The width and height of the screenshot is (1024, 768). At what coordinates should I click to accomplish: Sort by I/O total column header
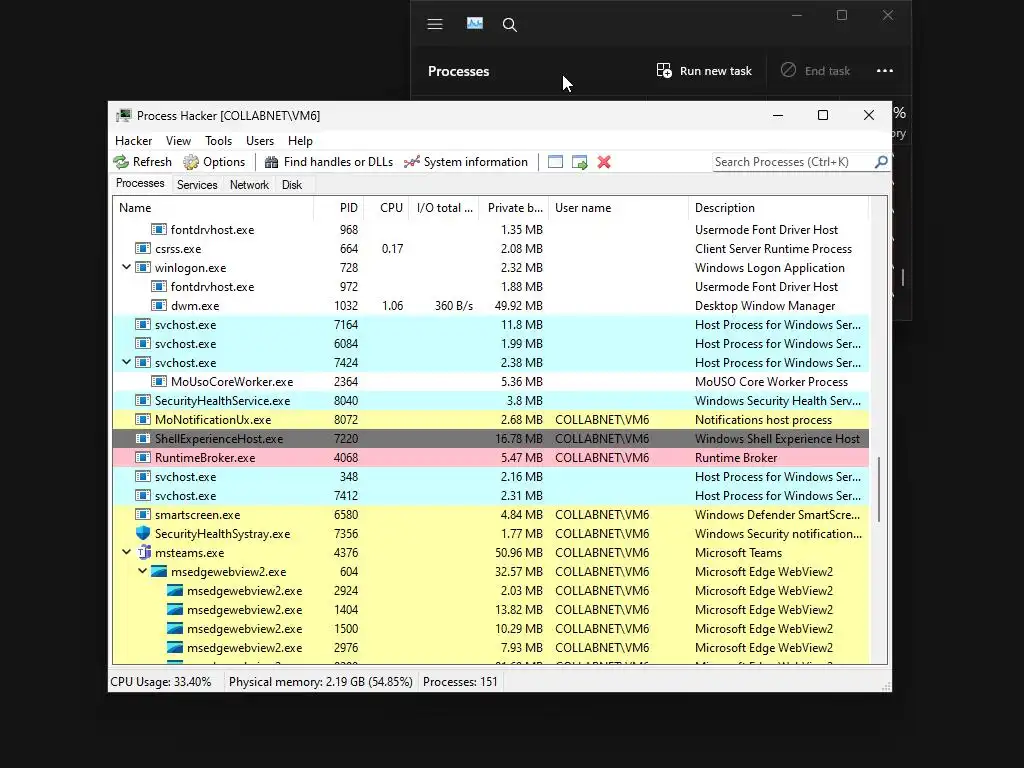point(444,208)
